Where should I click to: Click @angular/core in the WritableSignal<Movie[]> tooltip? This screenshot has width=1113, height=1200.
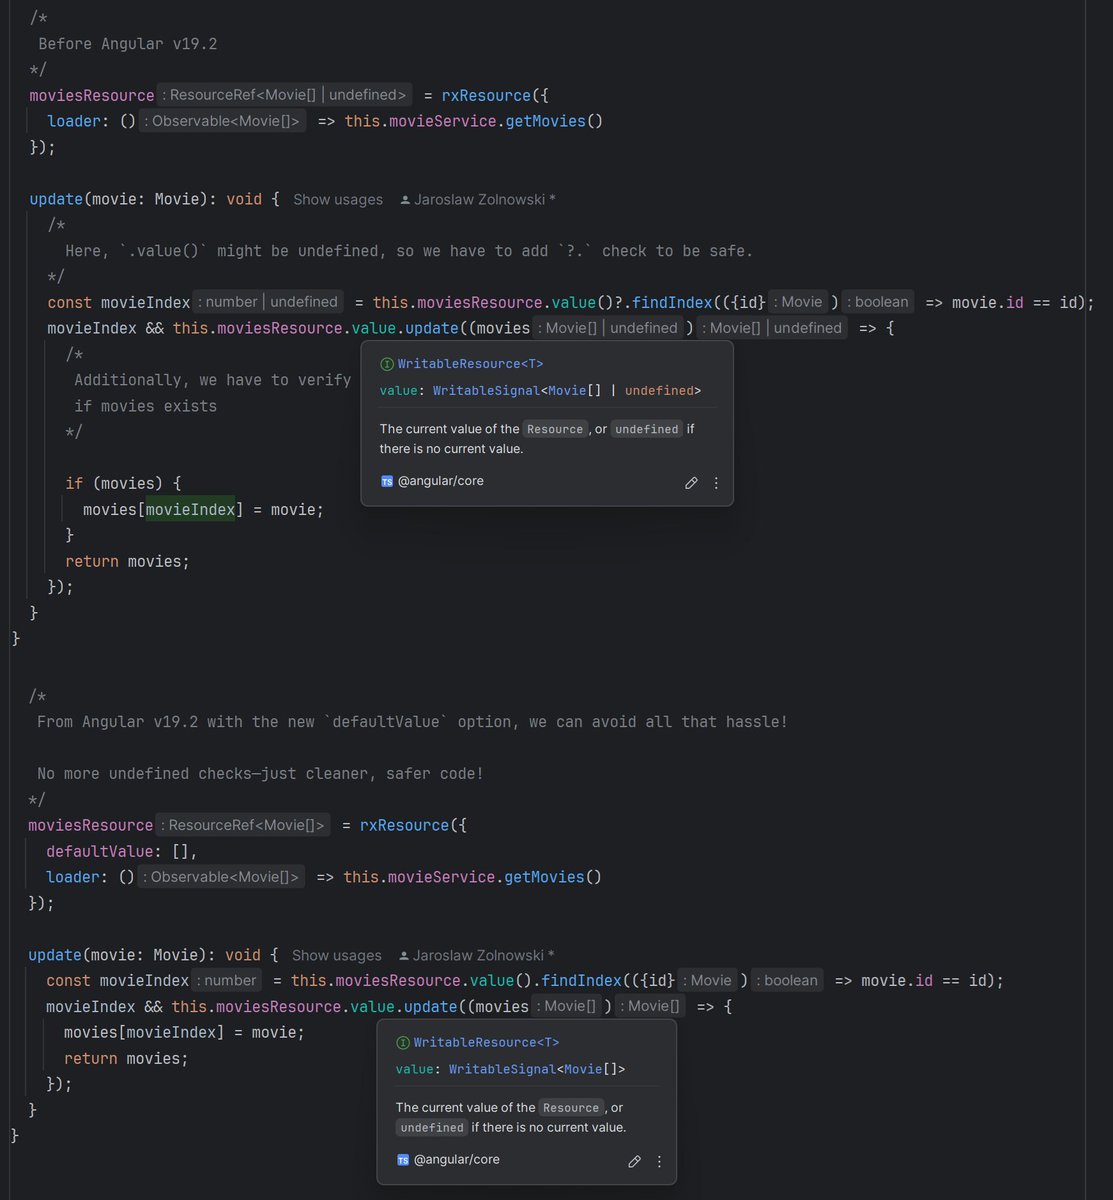[x=456, y=1160]
